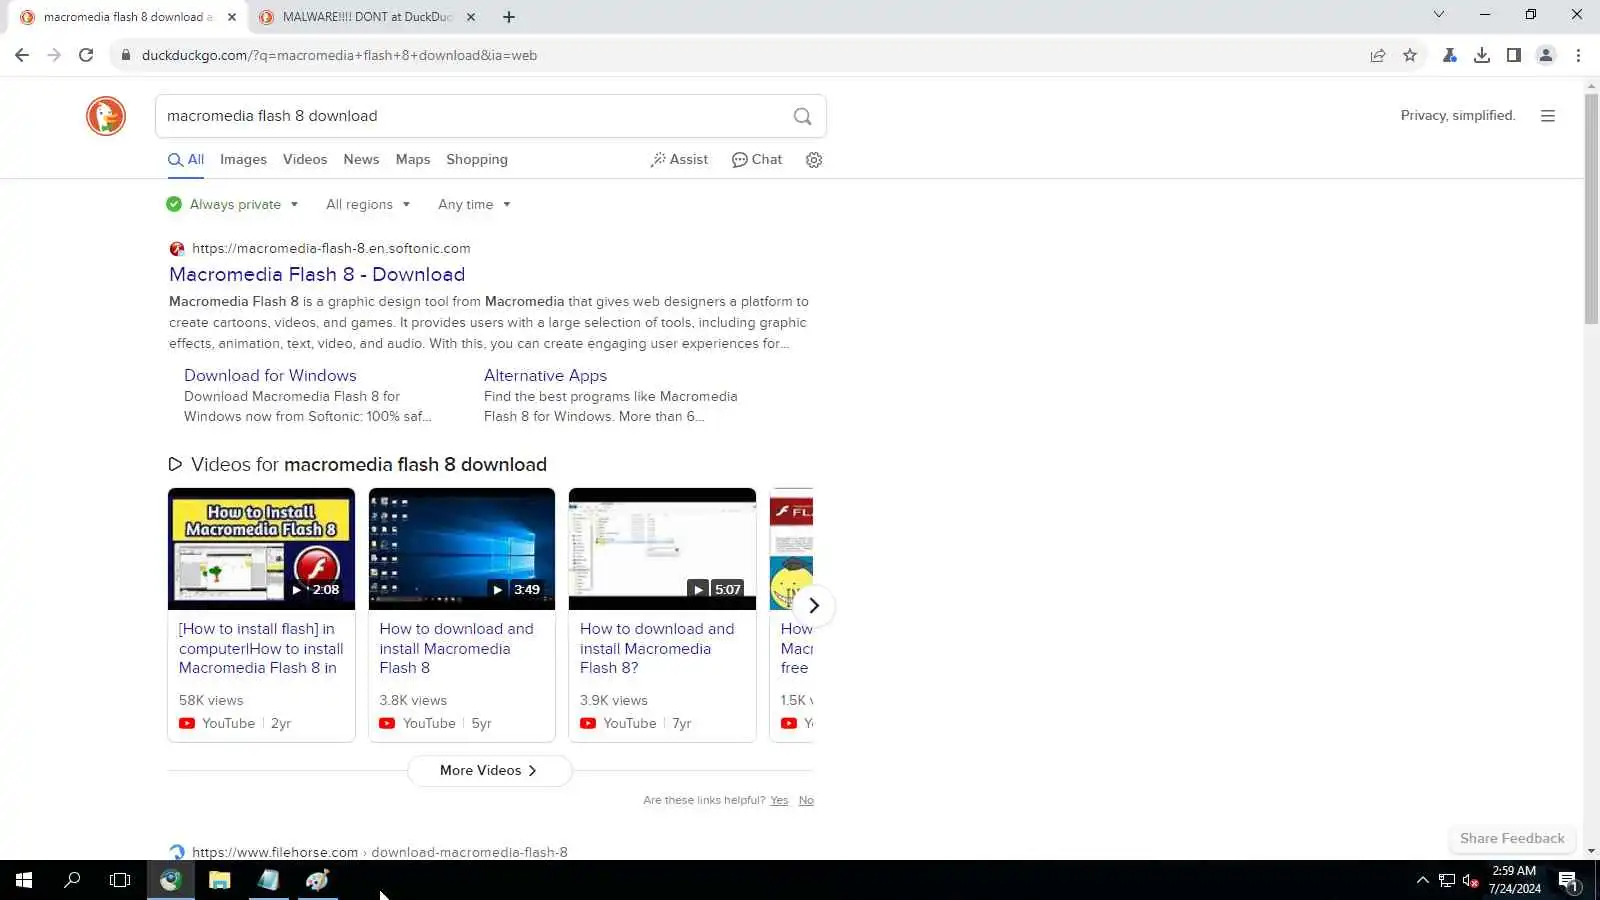Play the 5:07 video thumbnail
This screenshot has height=900, width=1600.
click(662, 549)
